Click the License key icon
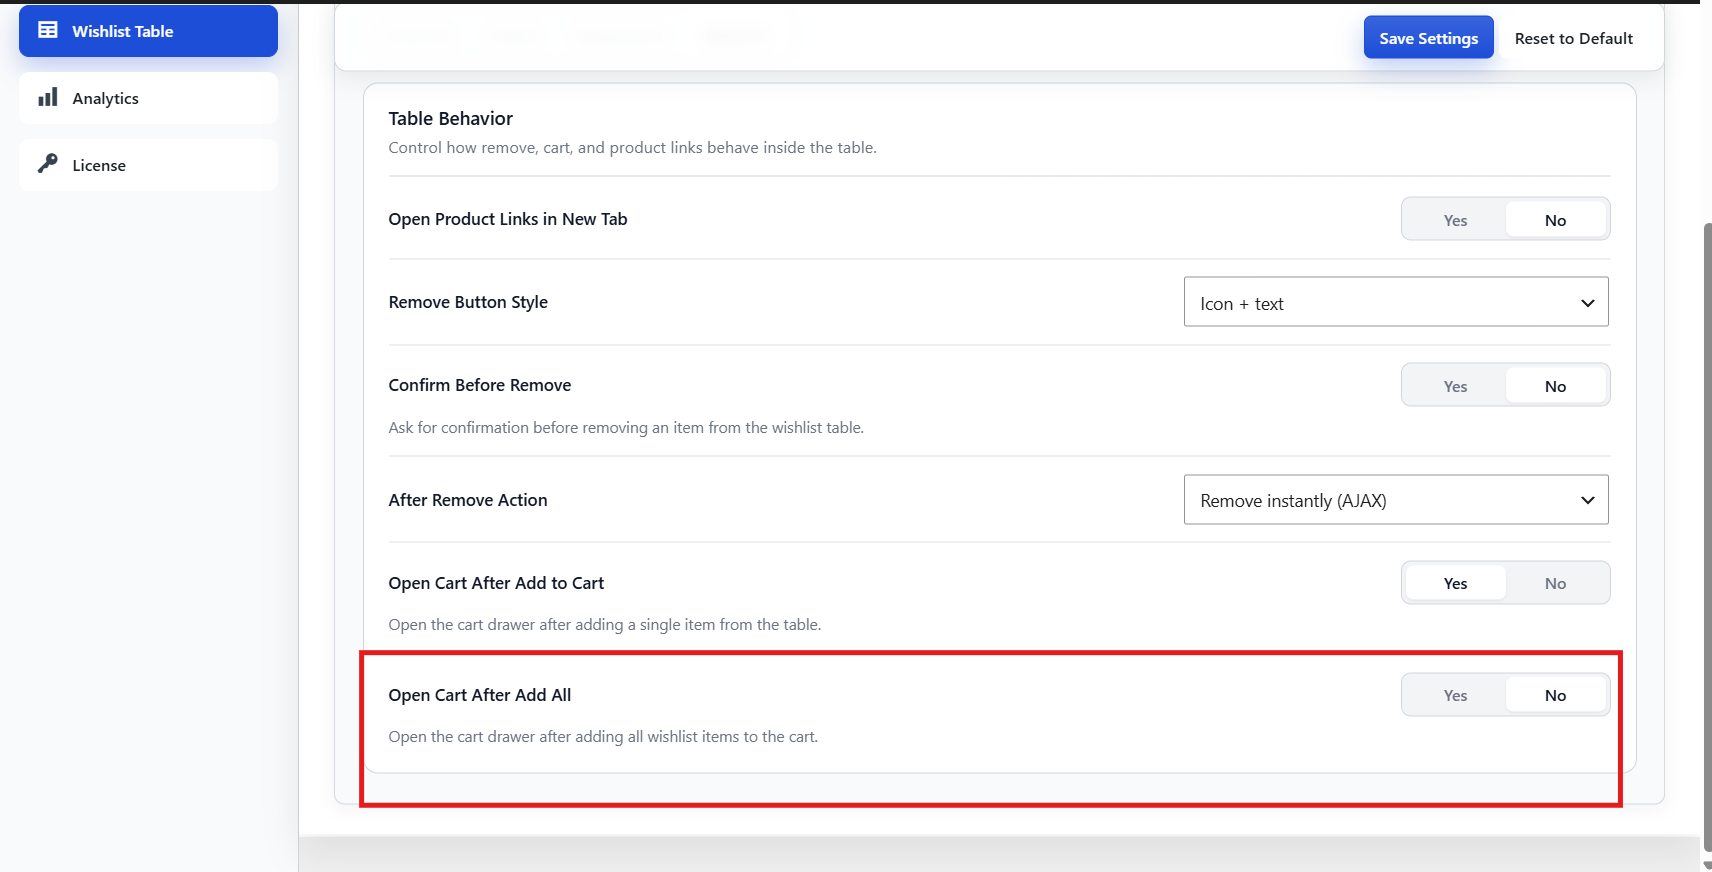The height and width of the screenshot is (872, 1712). tap(48, 164)
